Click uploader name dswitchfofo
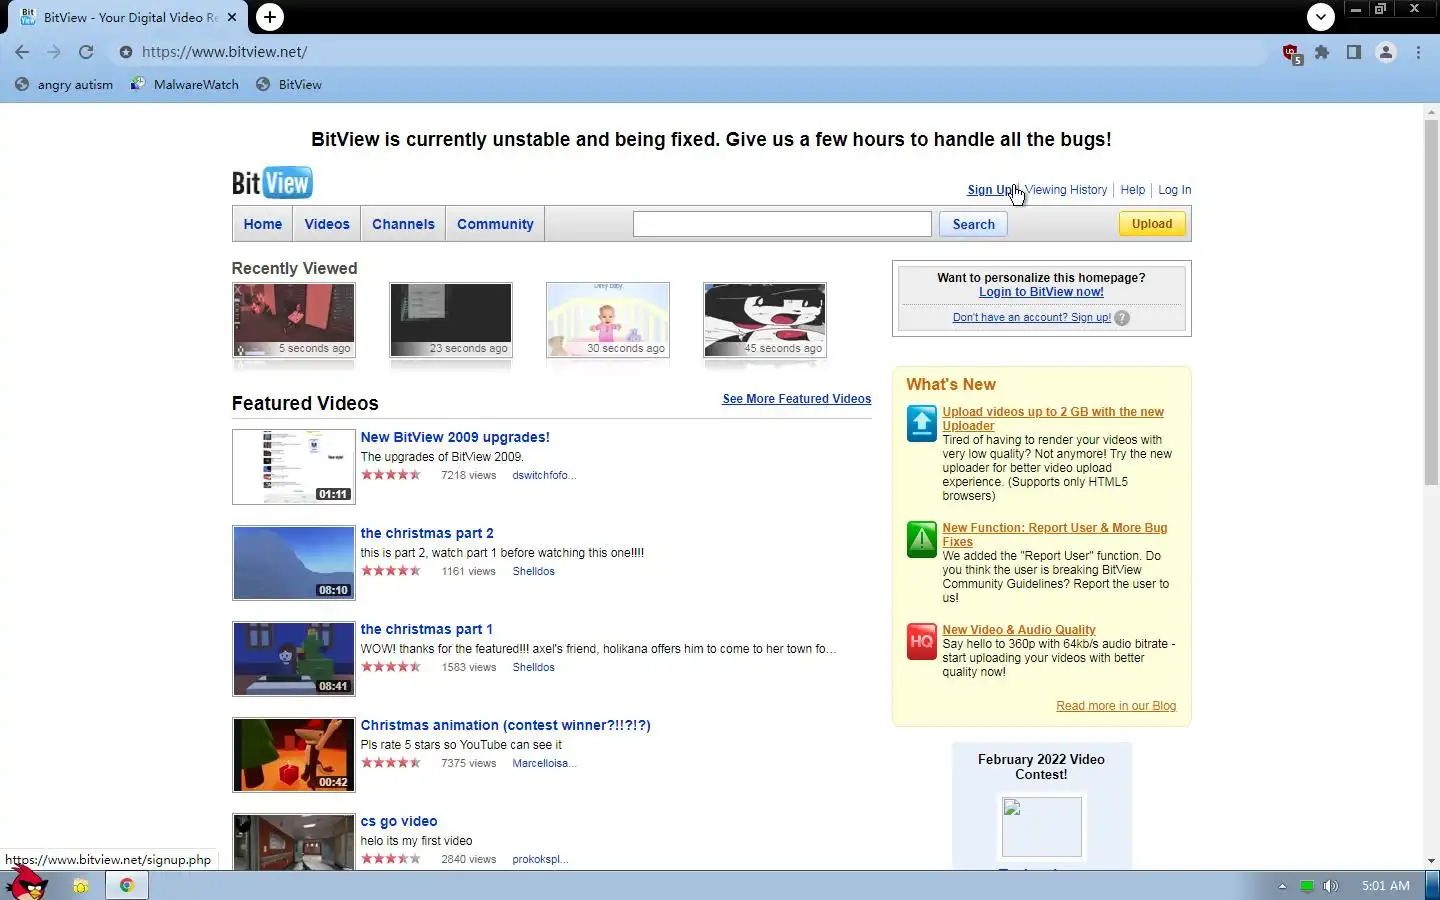The width and height of the screenshot is (1440, 900). [x=544, y=476]
